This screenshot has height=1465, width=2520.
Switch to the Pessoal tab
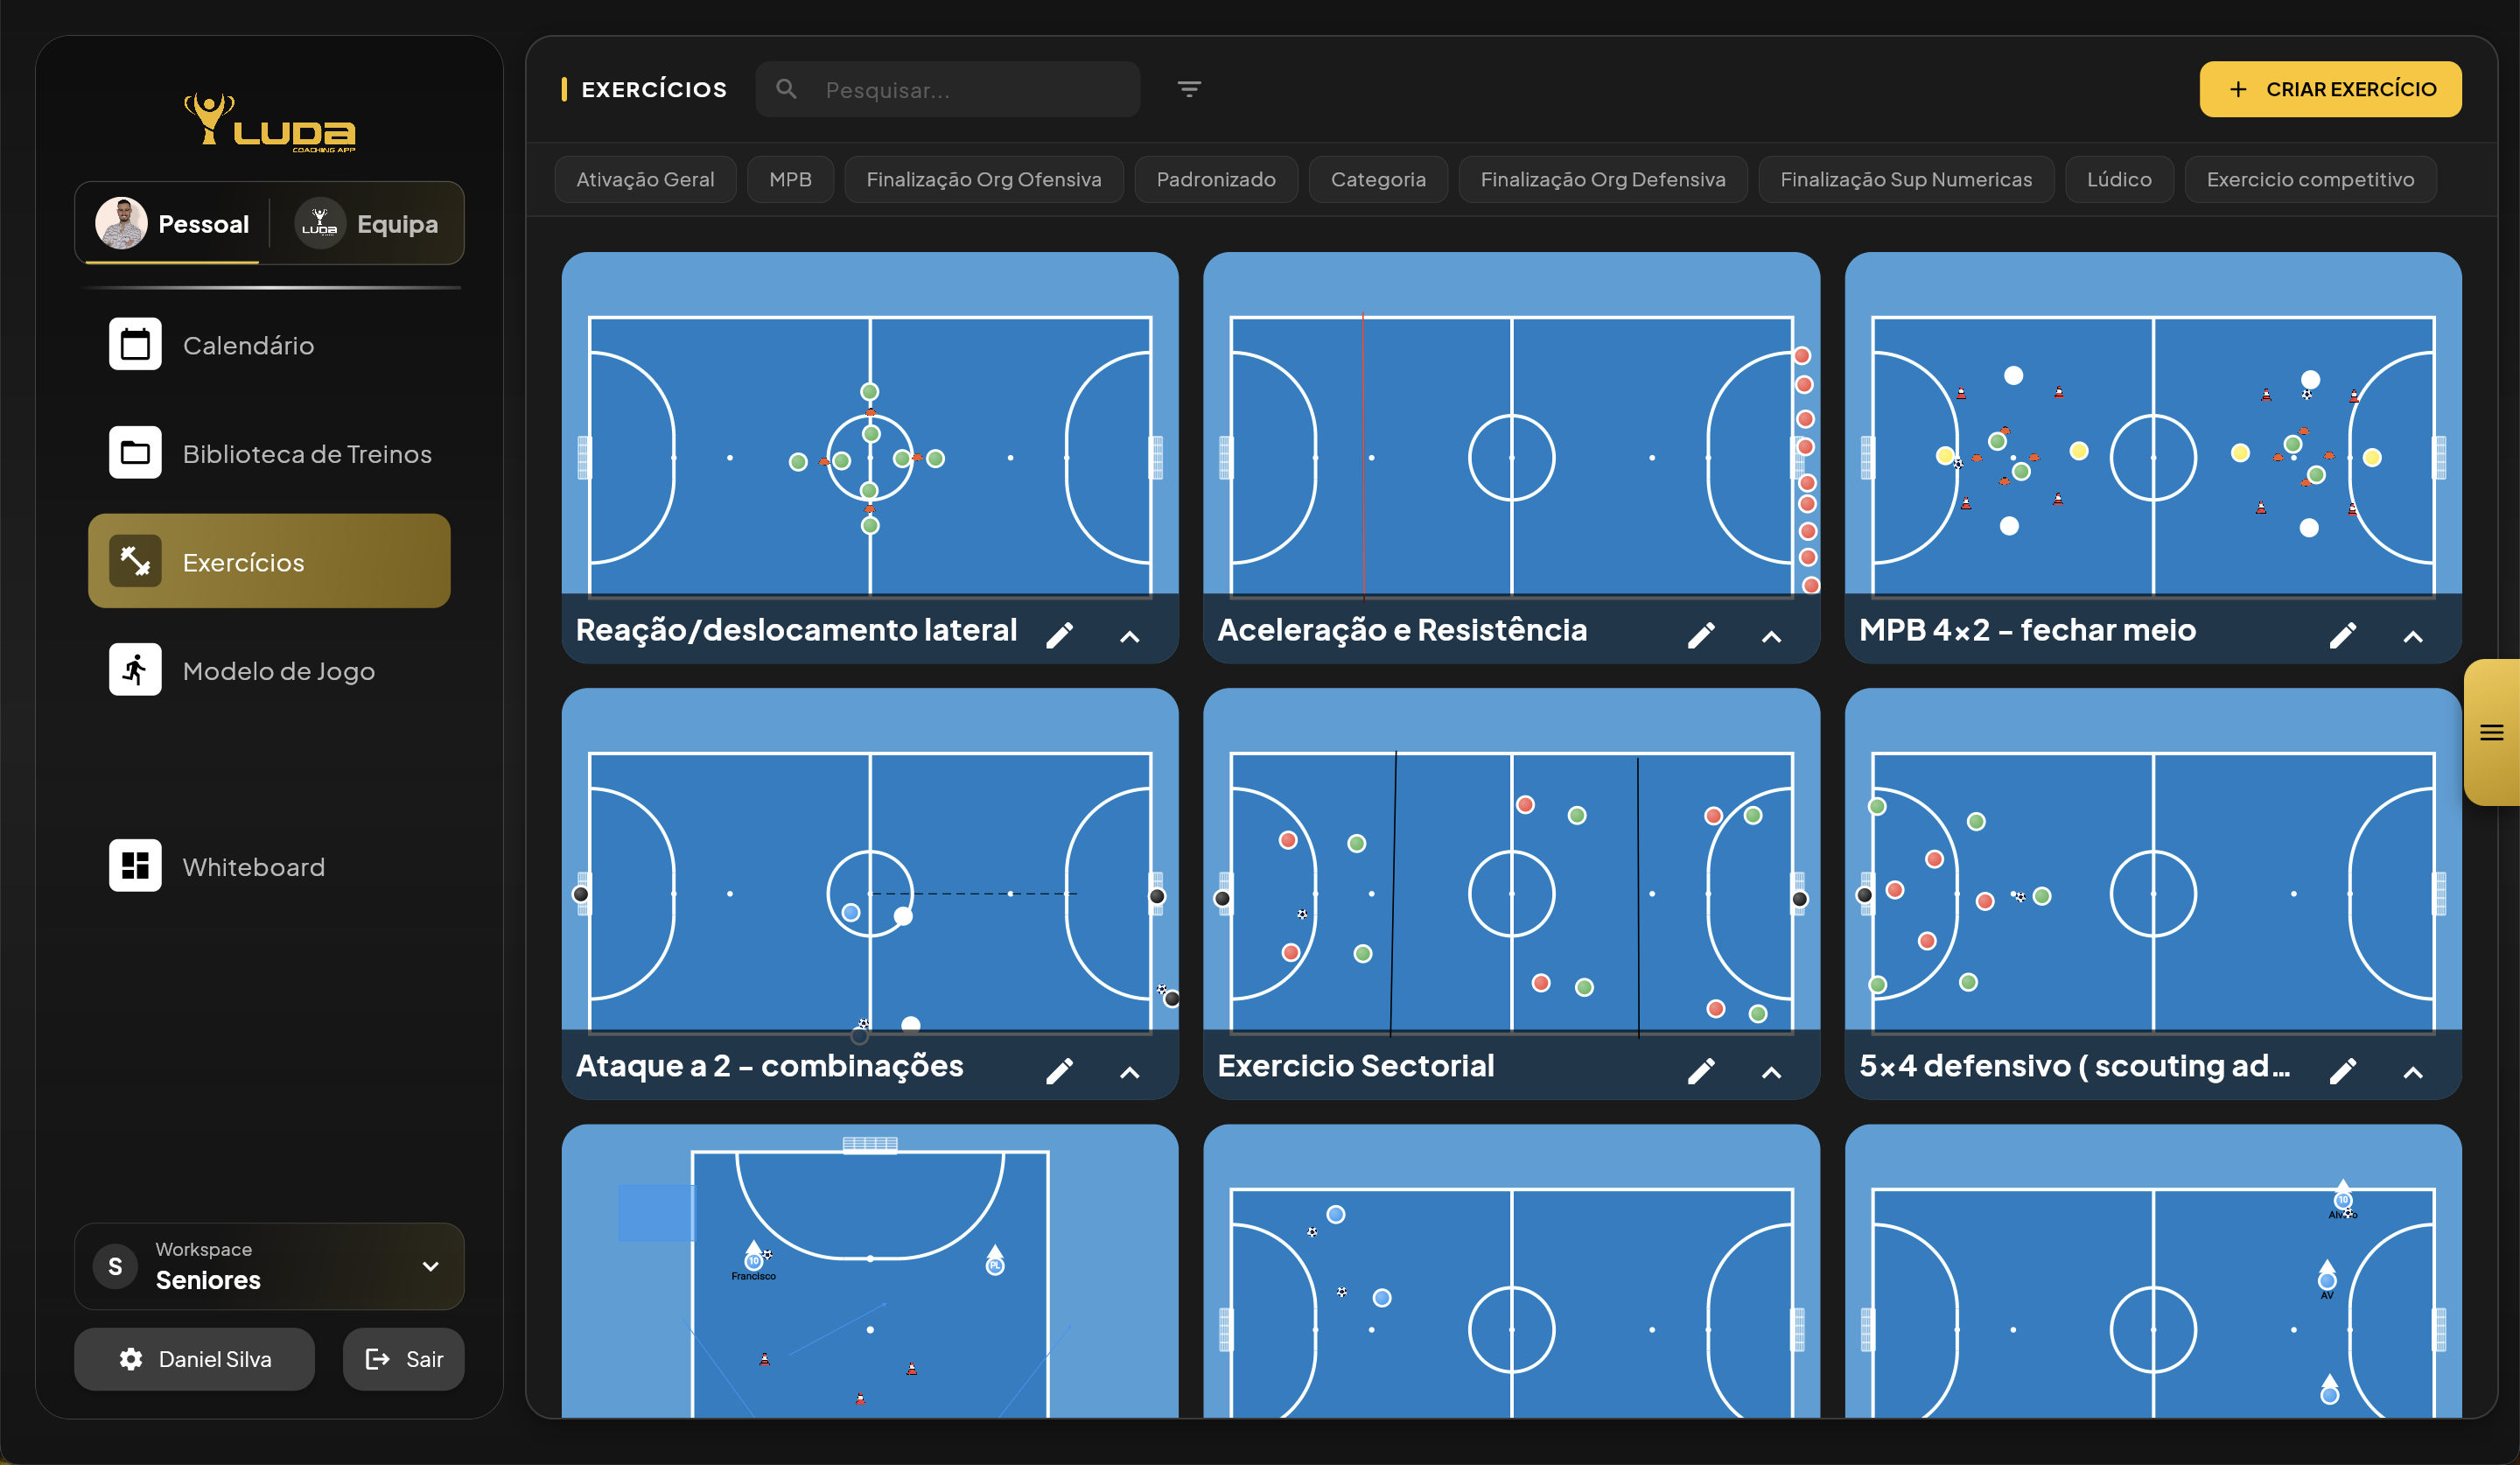171,223
